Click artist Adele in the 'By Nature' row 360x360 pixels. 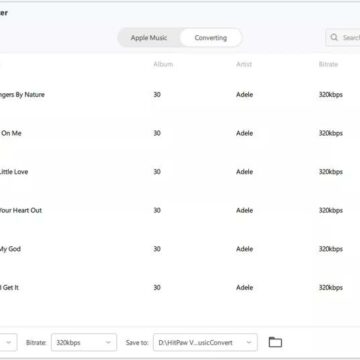tap(245, 94)
